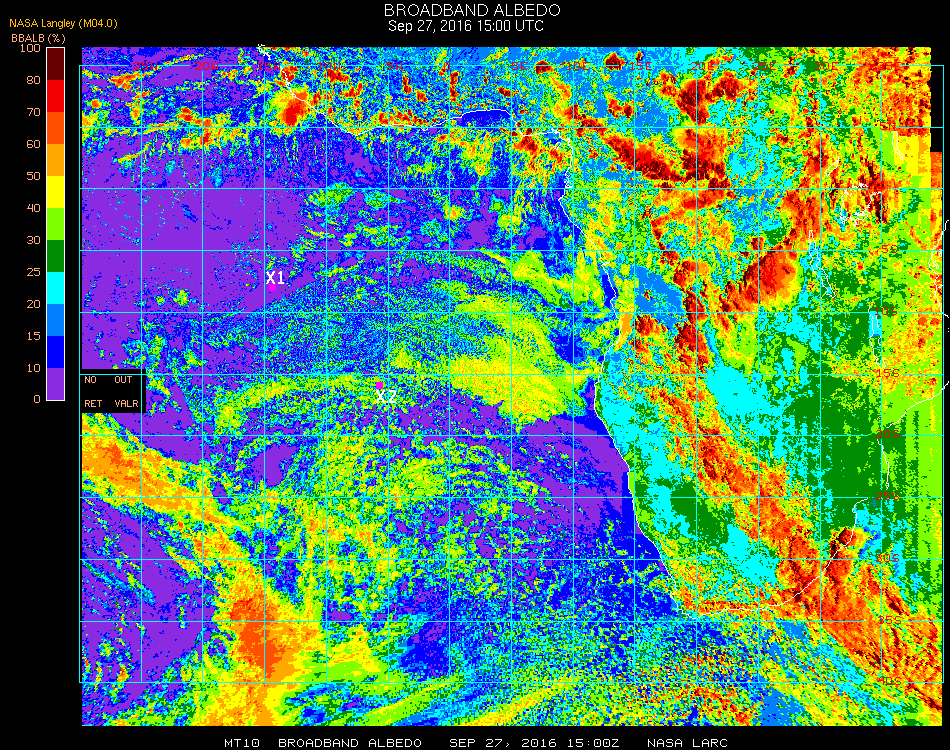
Task: Select the light green 30-40 color swatch
Action: click(x=56, y=224)
